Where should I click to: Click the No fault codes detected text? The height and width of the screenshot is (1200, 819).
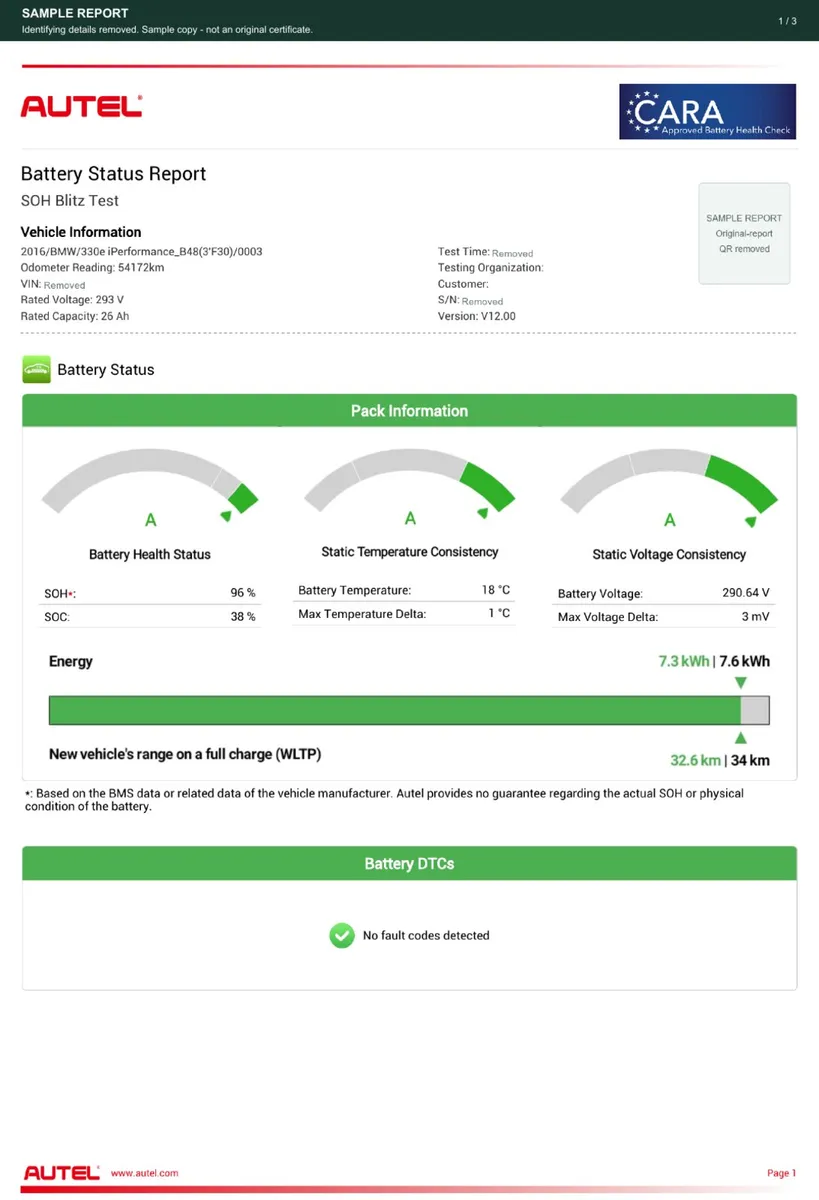coord(426,935)
